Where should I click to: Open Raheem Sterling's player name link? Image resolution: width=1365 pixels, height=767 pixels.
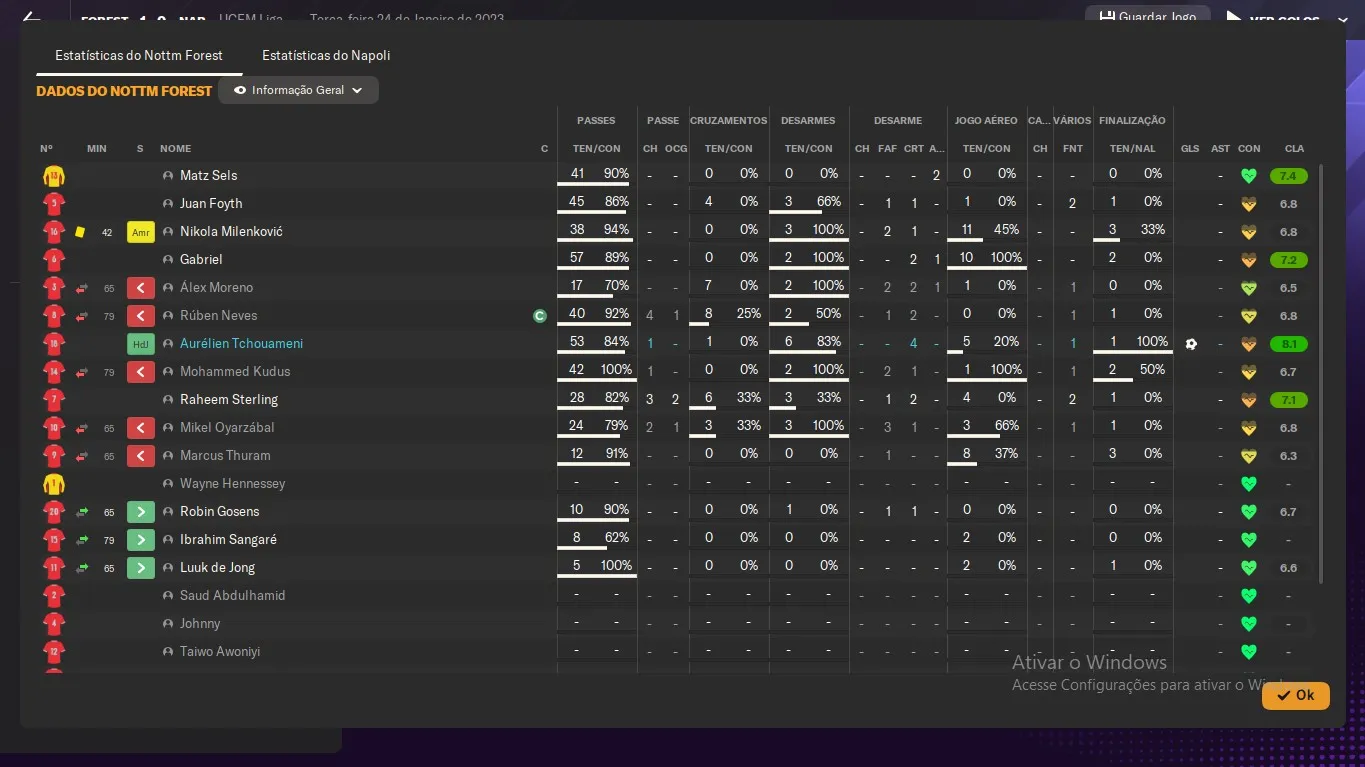point(229,400)
